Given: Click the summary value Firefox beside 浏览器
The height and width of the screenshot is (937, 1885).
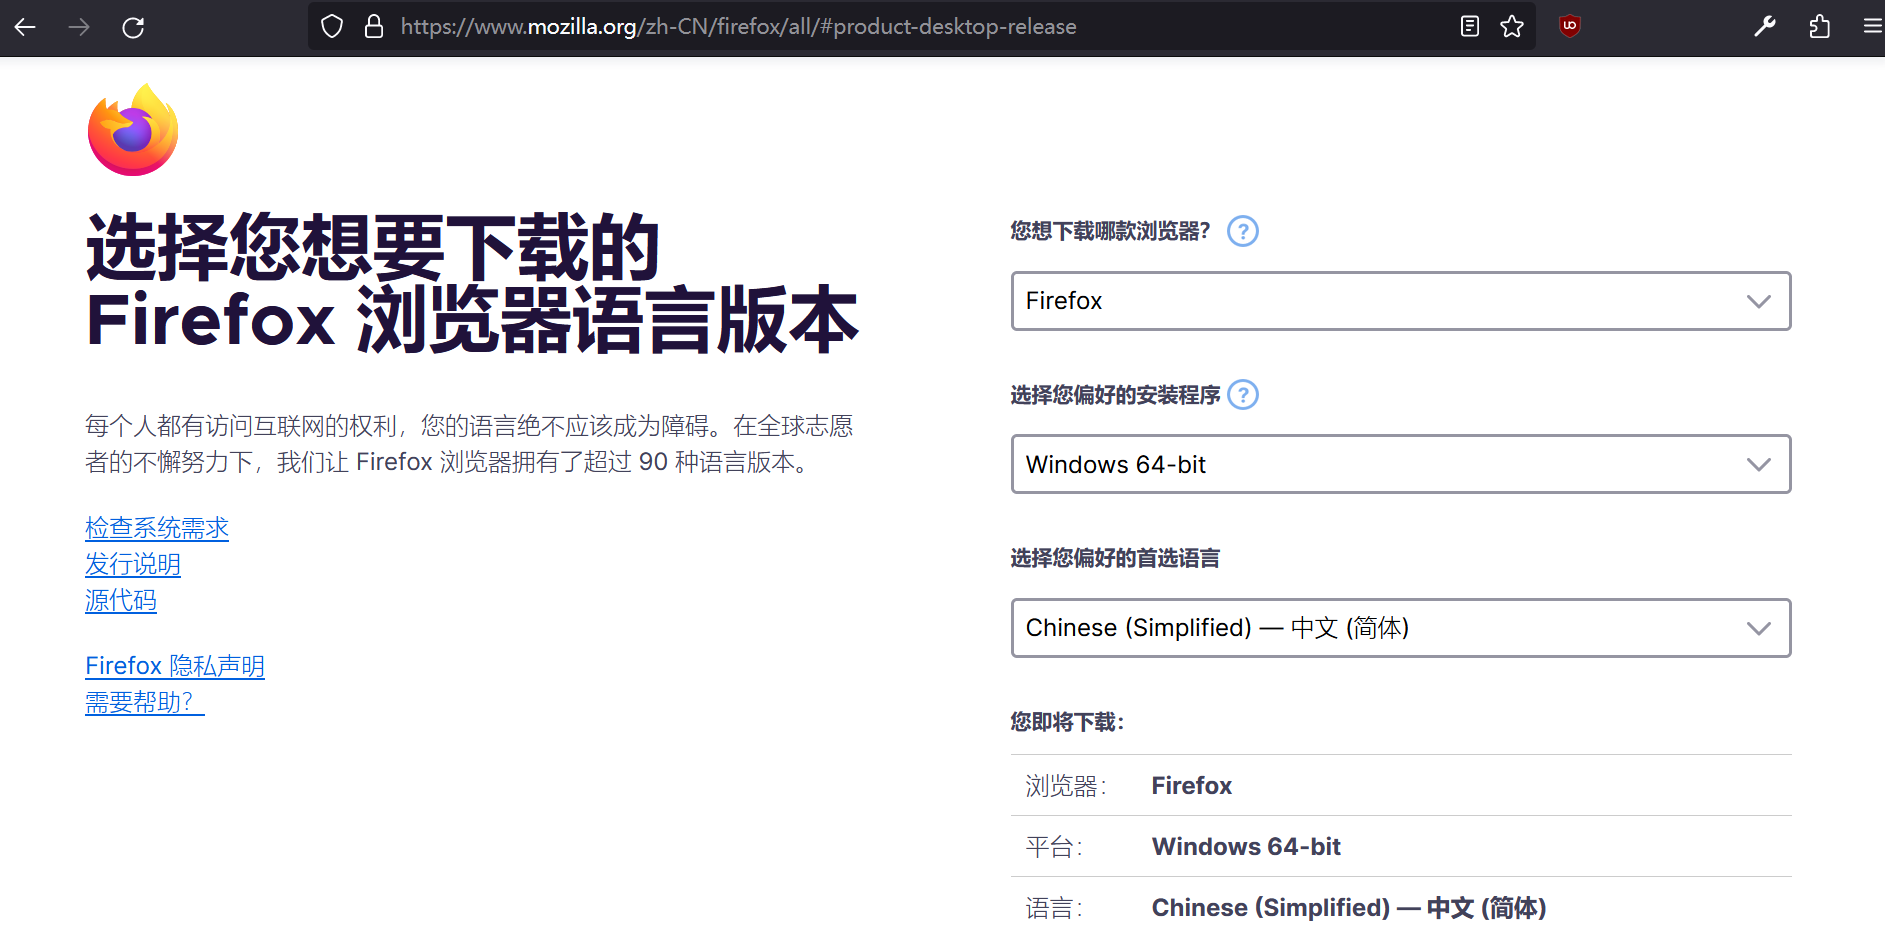Looking at the screenshot, I should (1192, 786).
